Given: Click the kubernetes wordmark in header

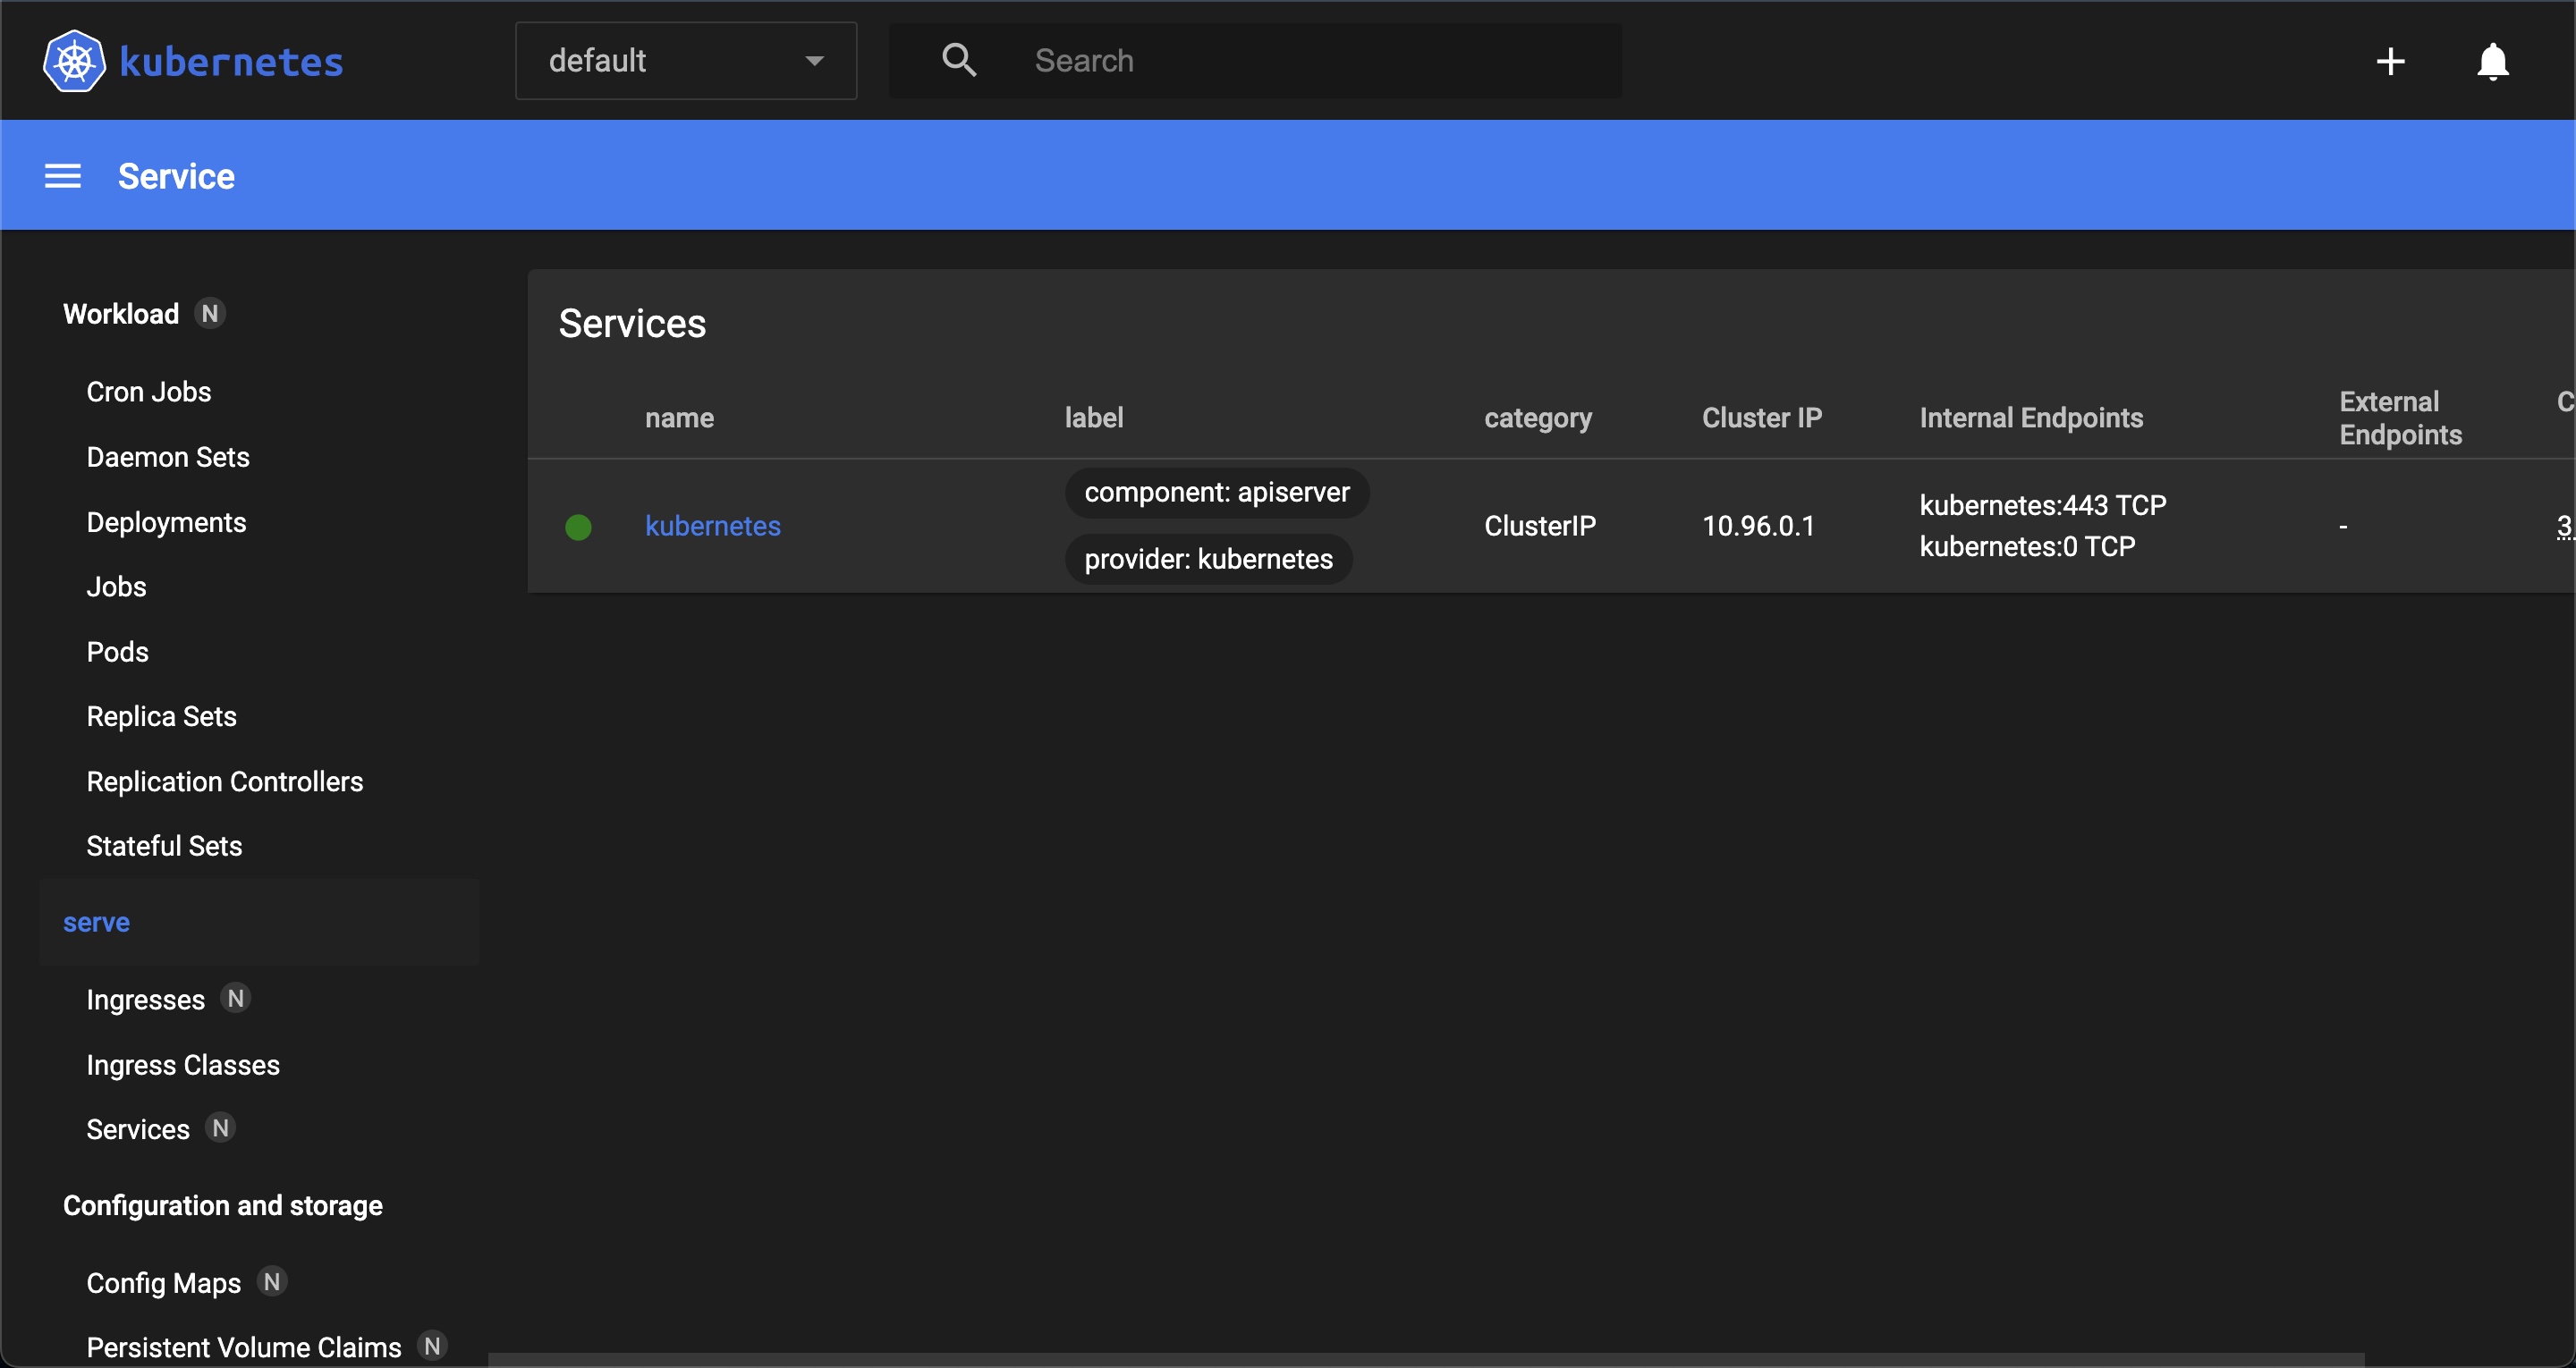Looking at the screenshot, I should (x=231, y=62).
